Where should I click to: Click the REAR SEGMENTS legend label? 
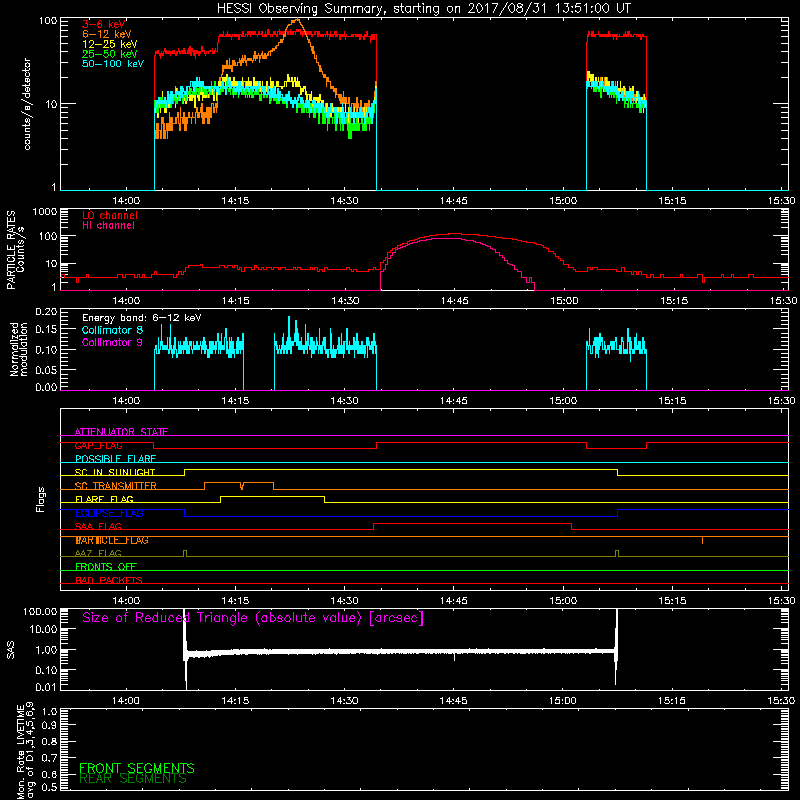point(133,779)
